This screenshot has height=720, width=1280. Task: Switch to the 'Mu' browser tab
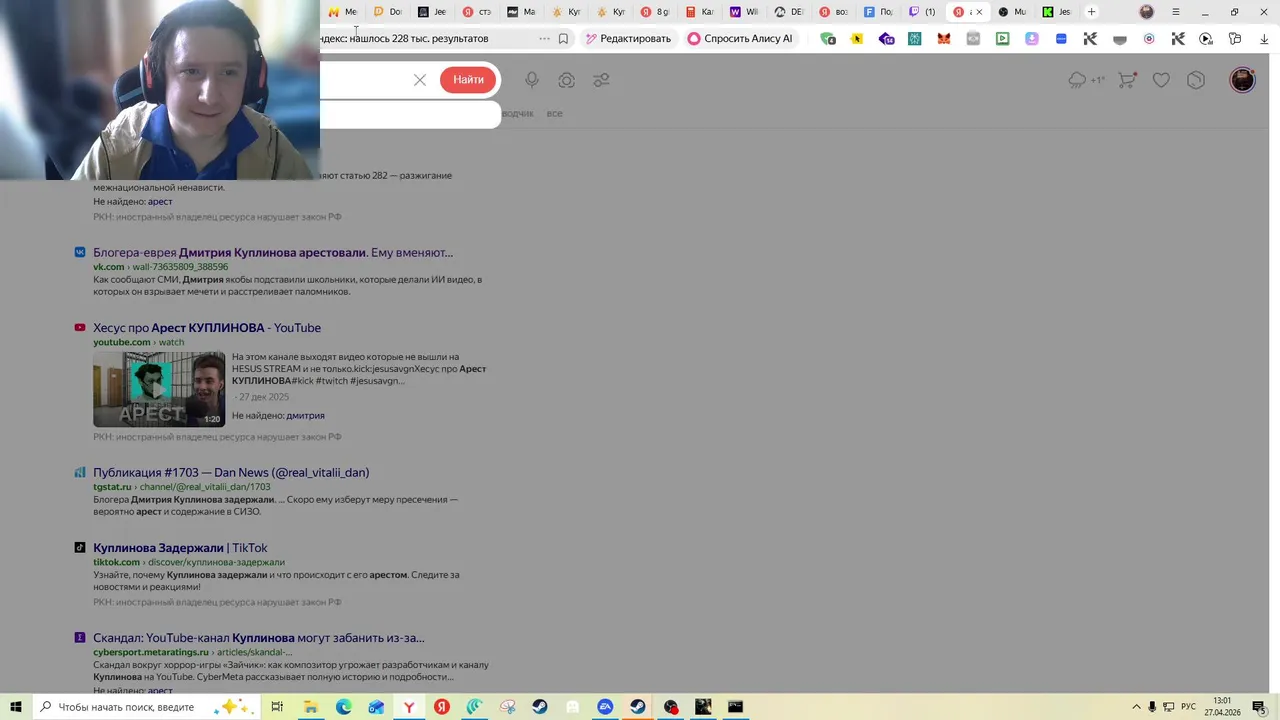pos(1013,12)
